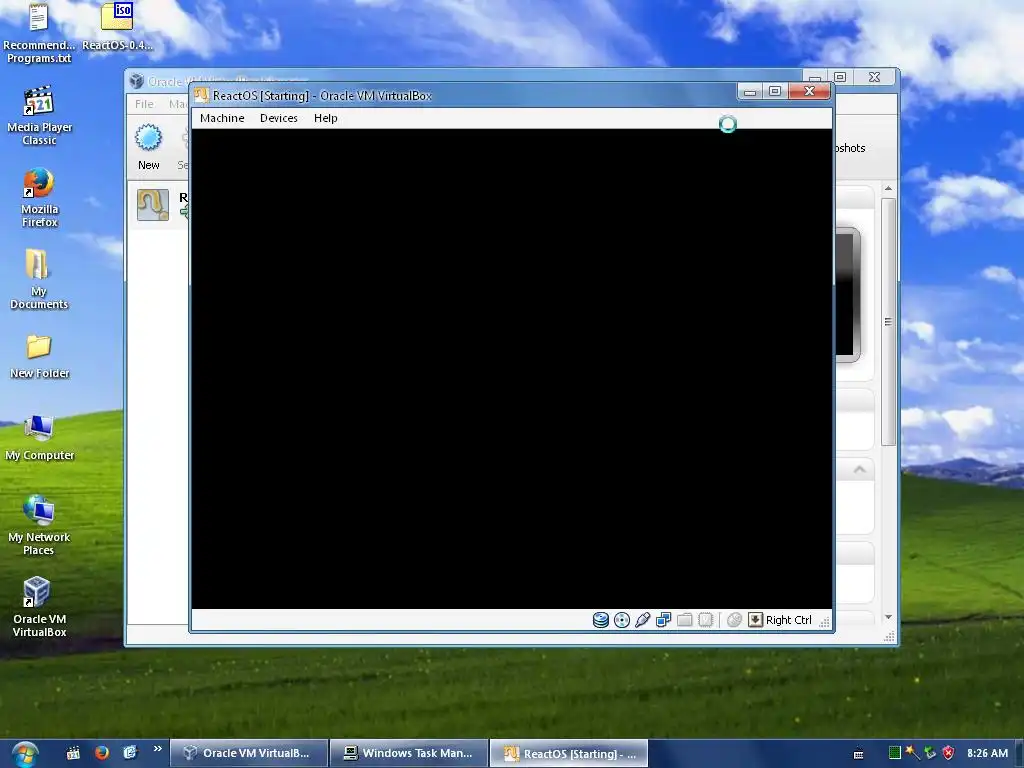Open the Machine menu in ReactOS window
This screenshot has width=1024, height=768.
[x=222, y=118]
